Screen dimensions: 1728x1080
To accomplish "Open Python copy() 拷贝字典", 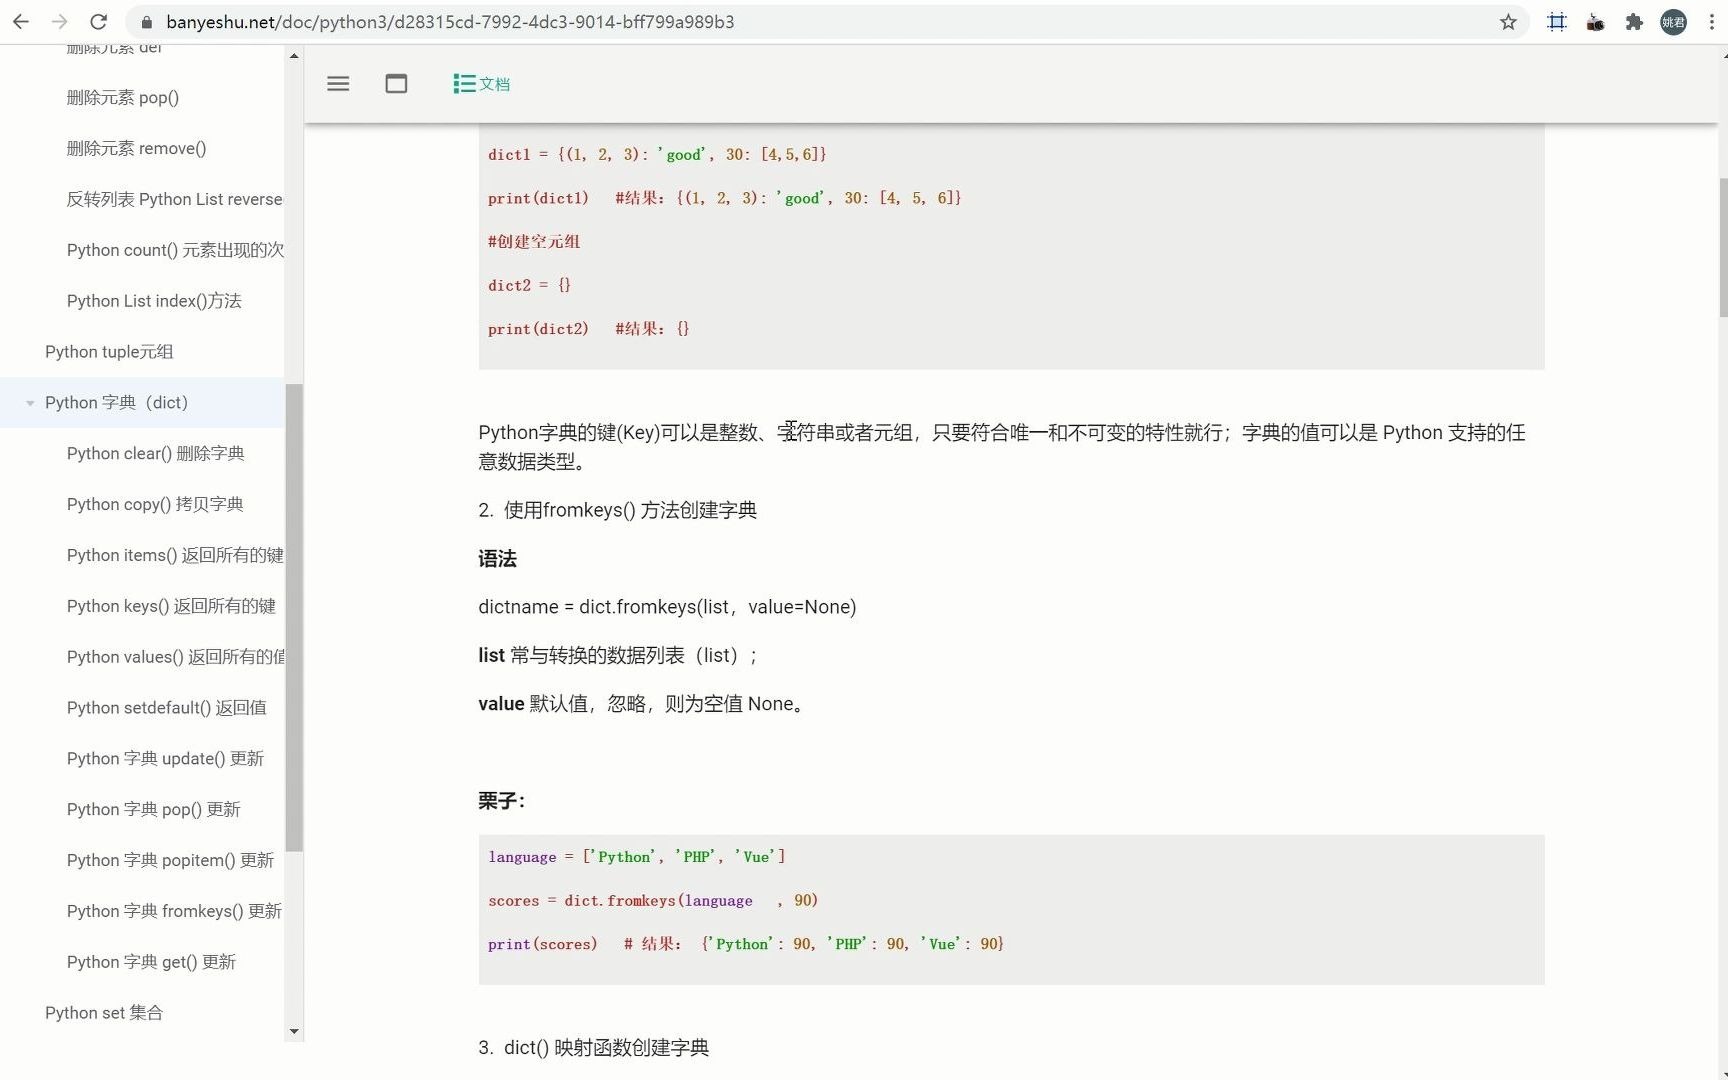I will point(155,505).
